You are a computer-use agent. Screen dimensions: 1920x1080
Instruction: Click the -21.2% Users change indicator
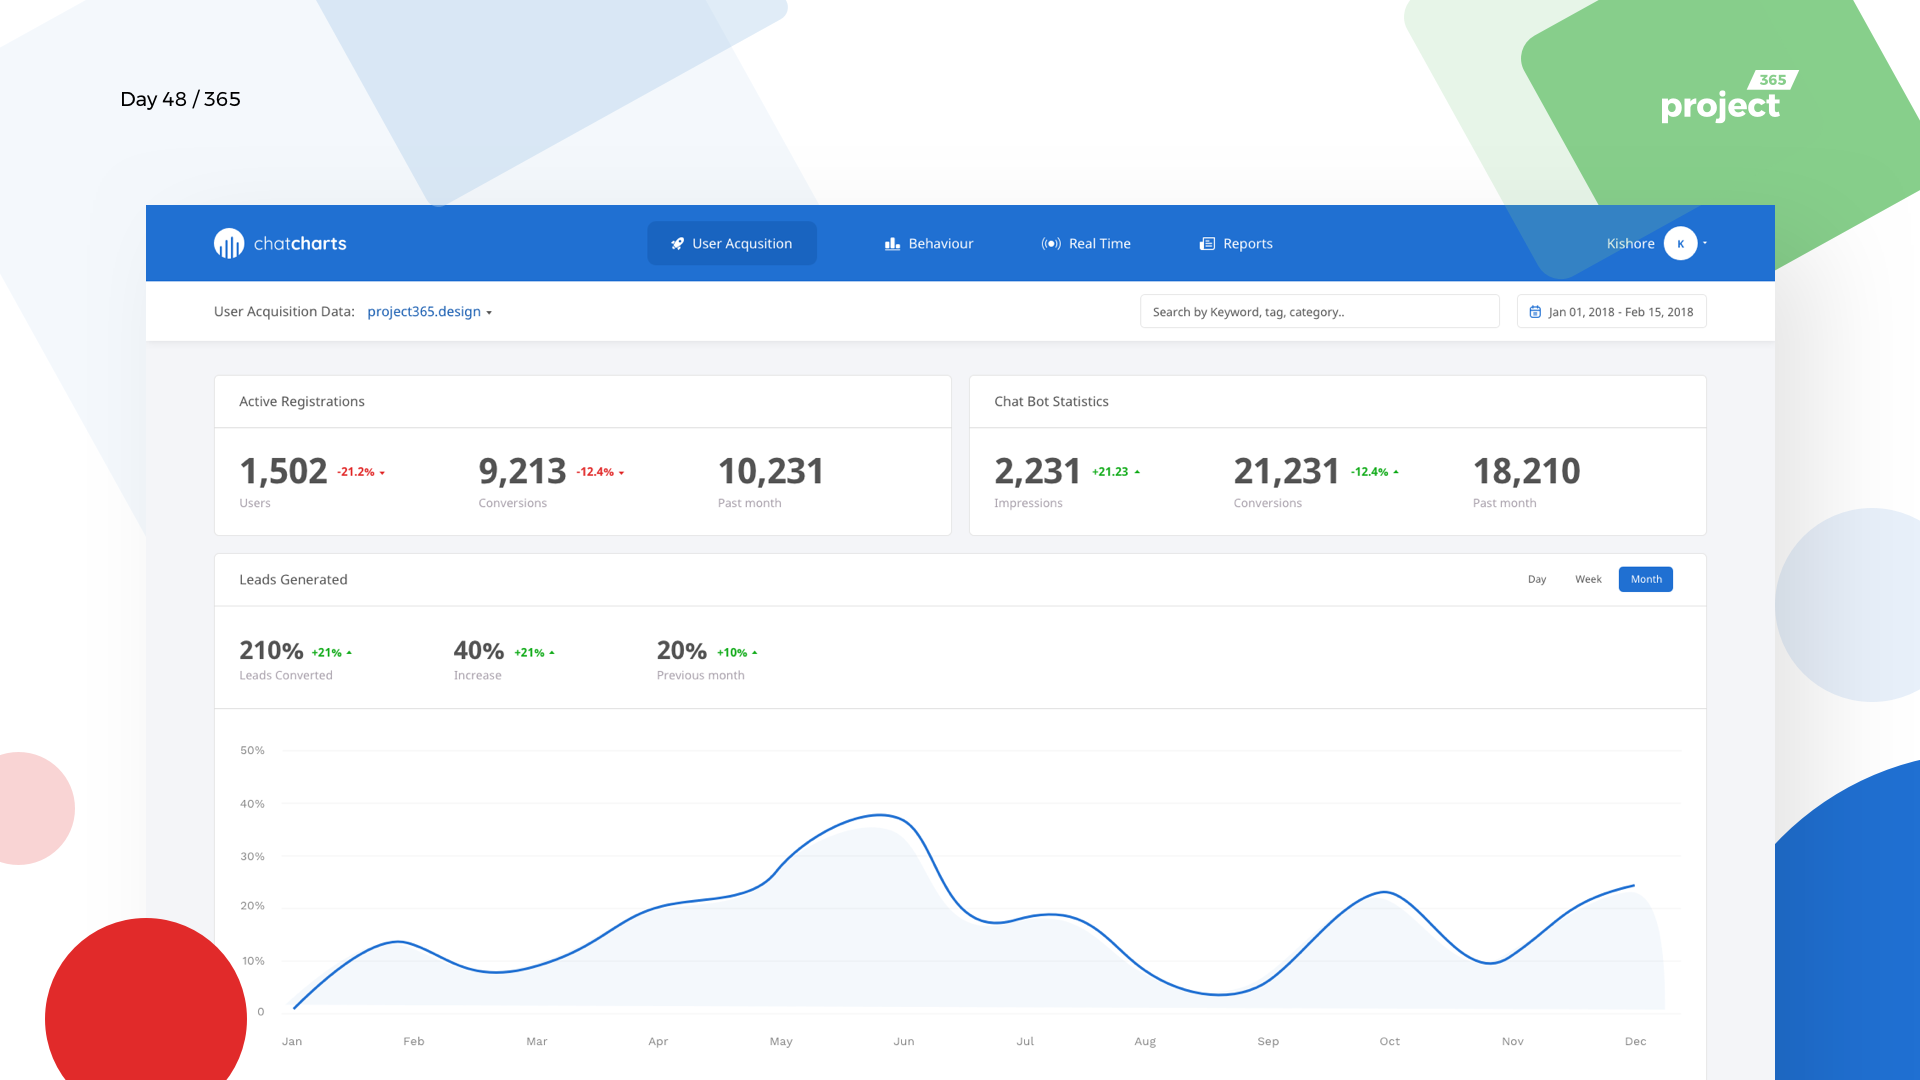click(360, 472)
